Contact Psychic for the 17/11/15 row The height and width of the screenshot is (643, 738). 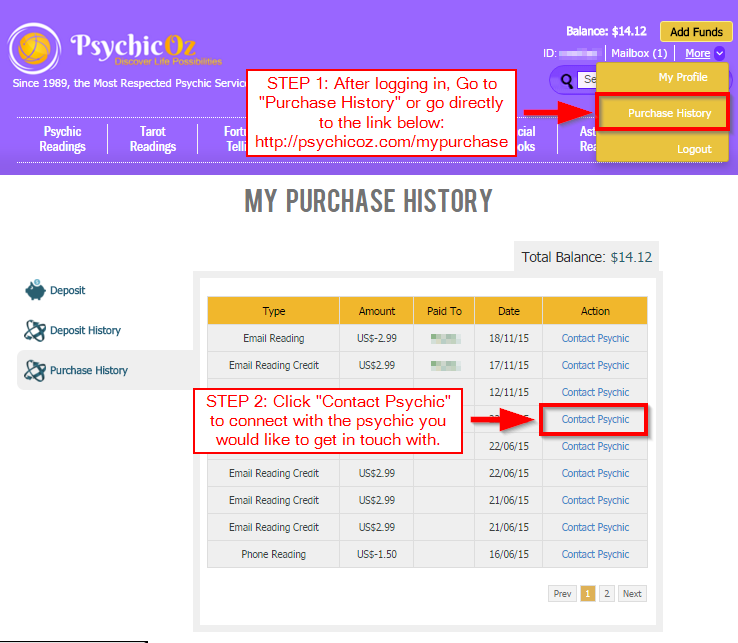(595, 365)
